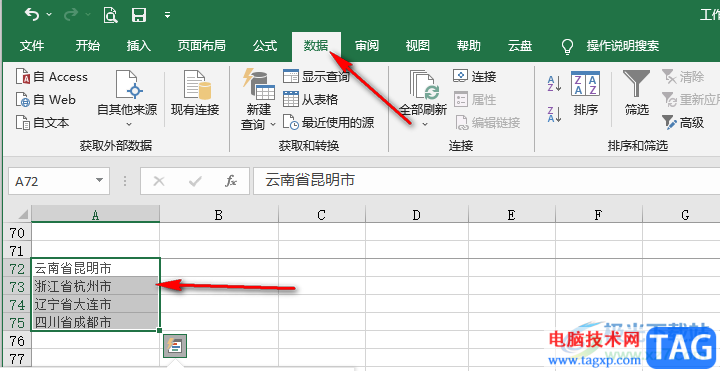The image size is (720, 371).
Task: Switch to the 帮助 ribbon tab
Action: [469, 46]
